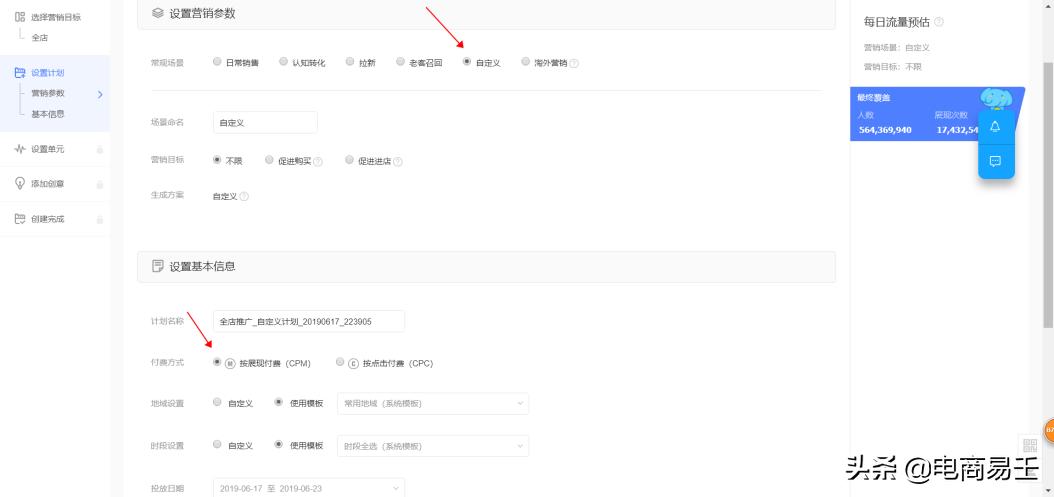Click the 营销场景: 自定义 estimate text

click(x=897, y=48)
